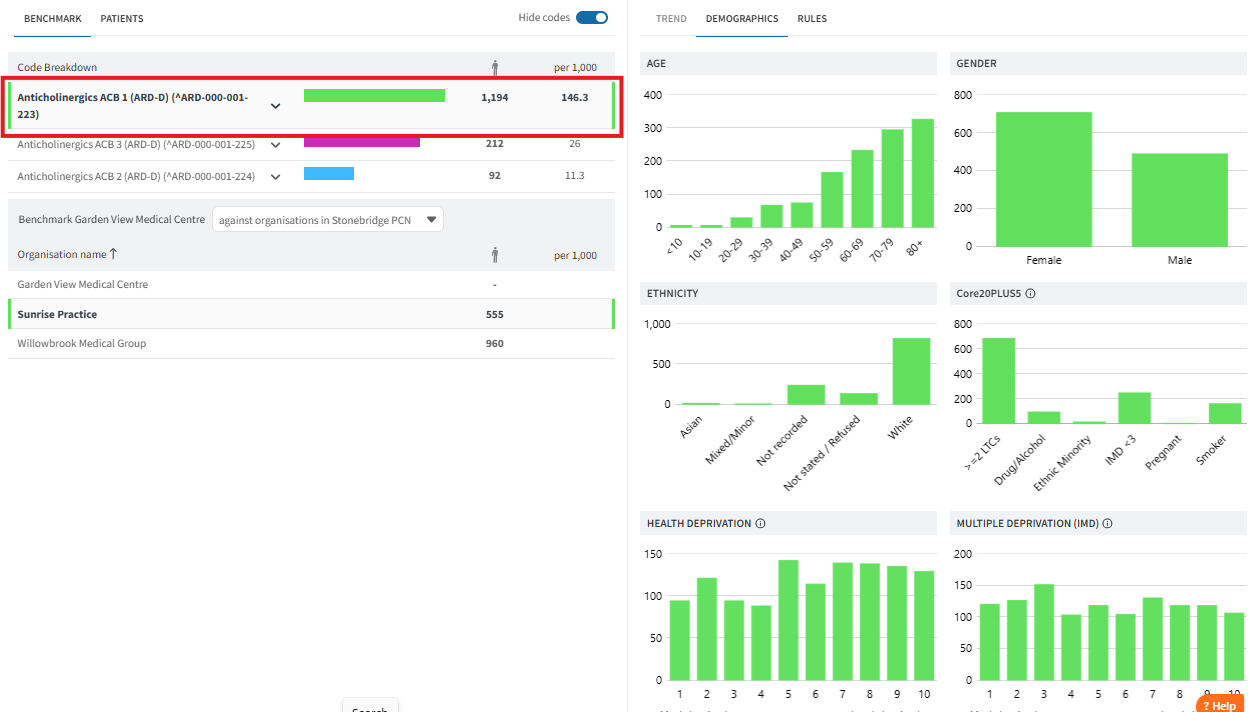This screenshot has width=1250, height=712.
Task: Click the 80+ bar in Age chart
Action: tap(922, 173)
